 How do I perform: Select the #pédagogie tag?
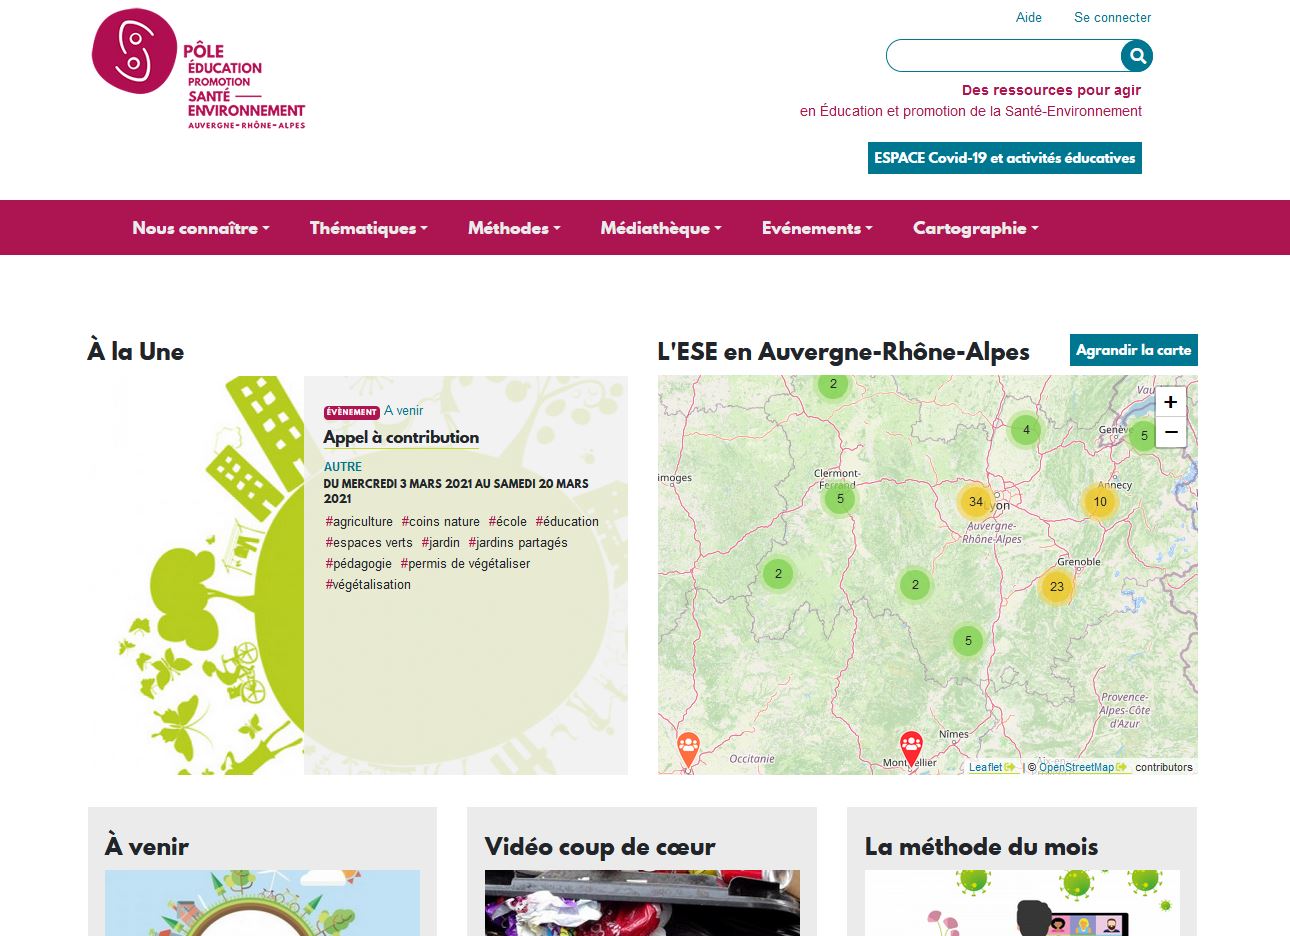(359, 563)
